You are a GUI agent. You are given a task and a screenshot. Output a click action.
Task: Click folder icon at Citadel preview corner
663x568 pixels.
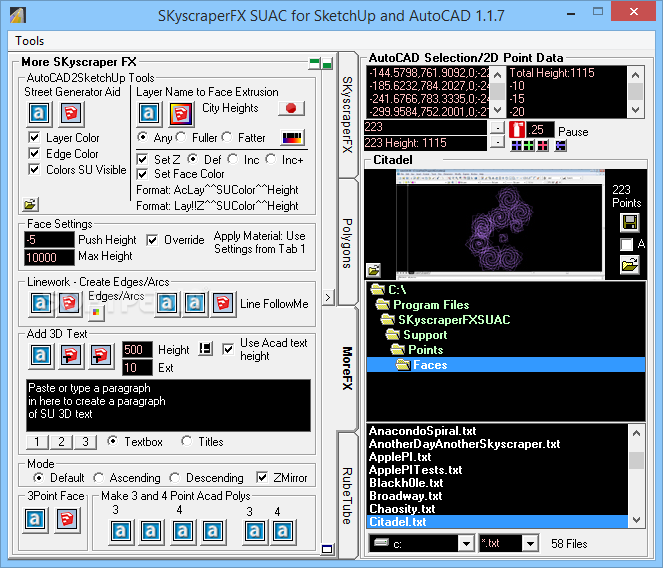pos(374,269)
